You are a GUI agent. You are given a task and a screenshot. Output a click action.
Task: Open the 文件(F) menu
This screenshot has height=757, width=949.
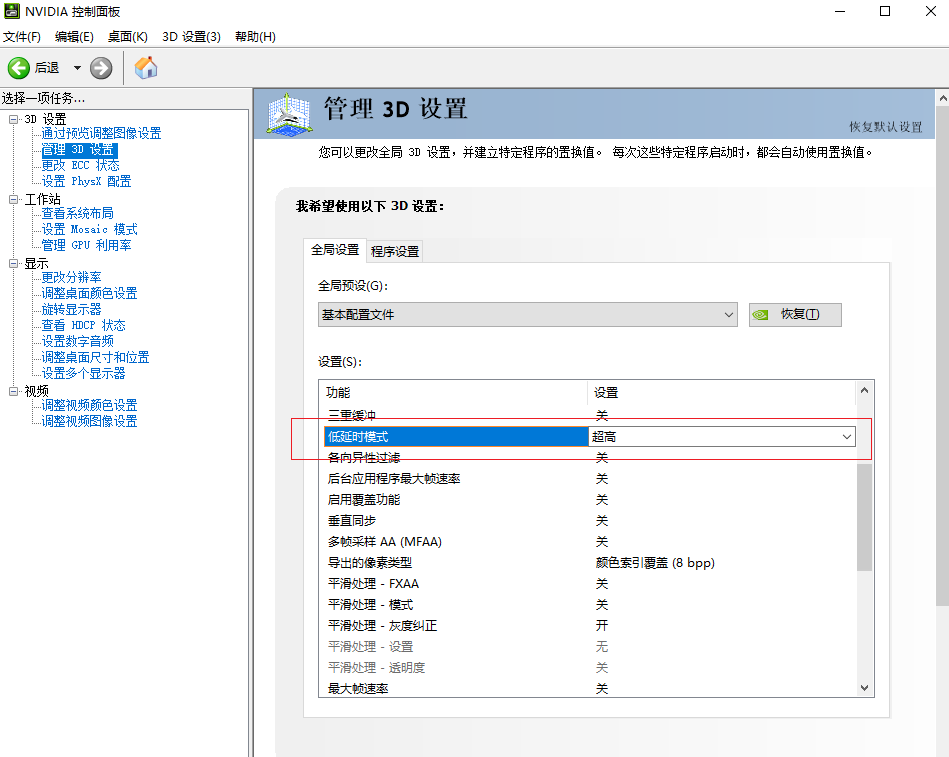click(22, 37)
